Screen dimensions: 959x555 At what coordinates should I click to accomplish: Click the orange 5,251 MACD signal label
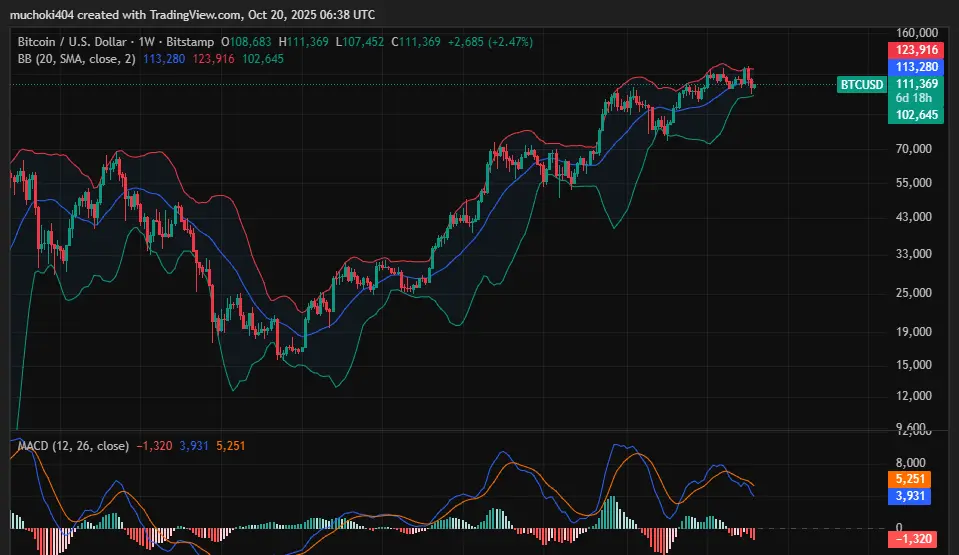click(909, 479)
